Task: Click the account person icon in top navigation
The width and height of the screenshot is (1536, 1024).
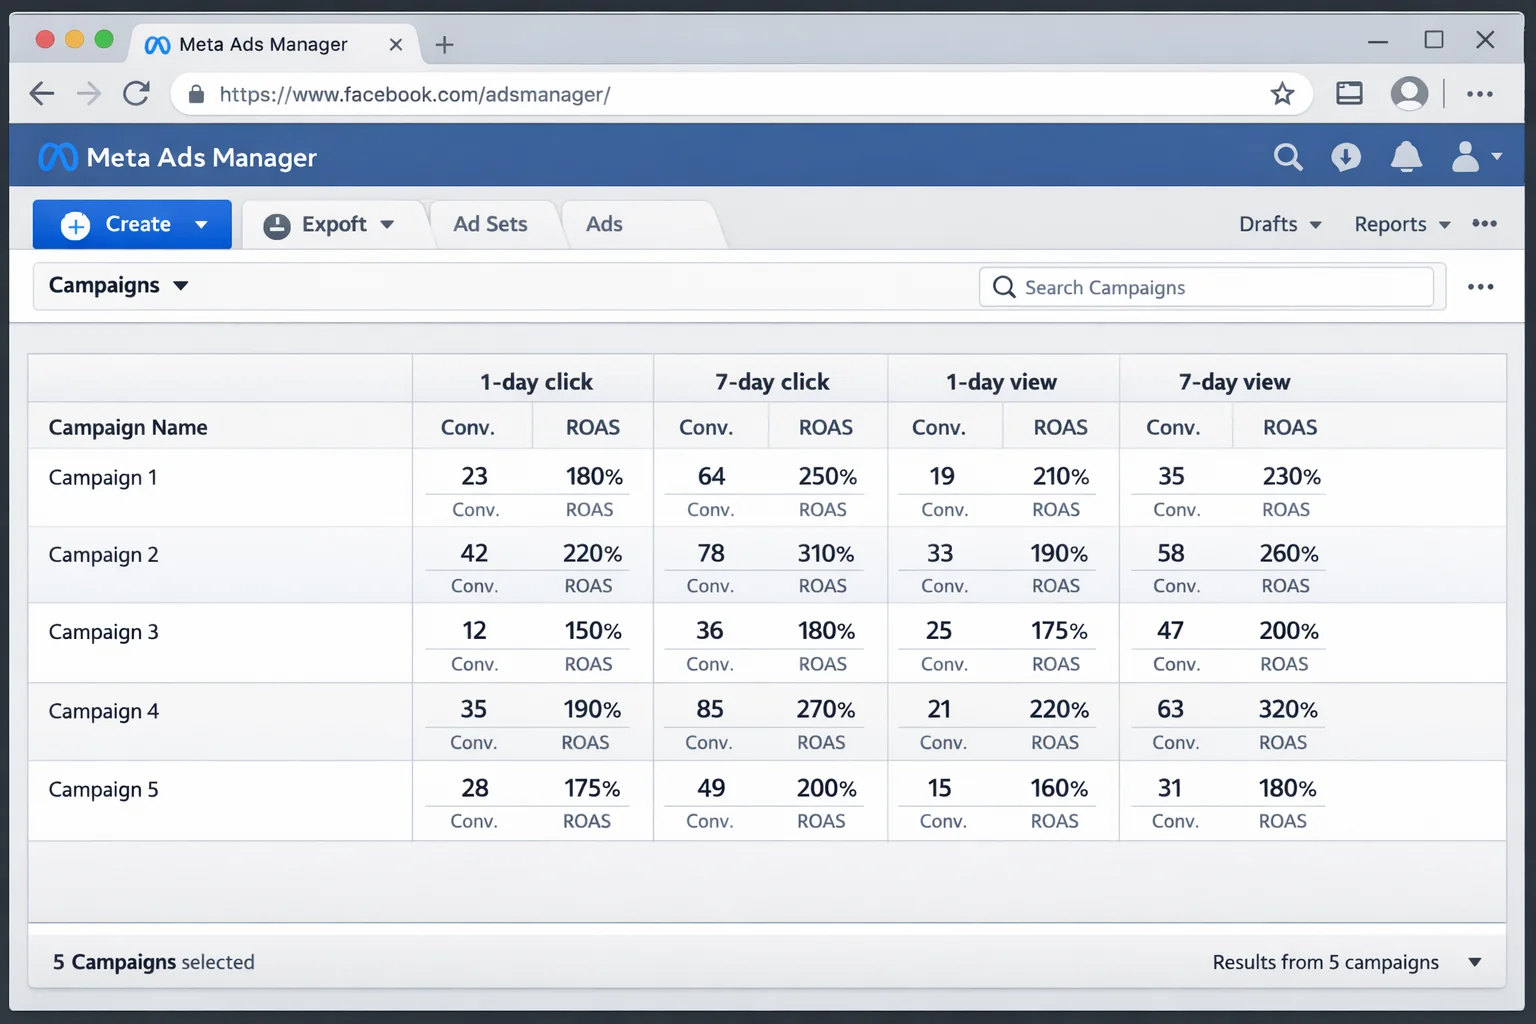Action: coord(1465,157)
